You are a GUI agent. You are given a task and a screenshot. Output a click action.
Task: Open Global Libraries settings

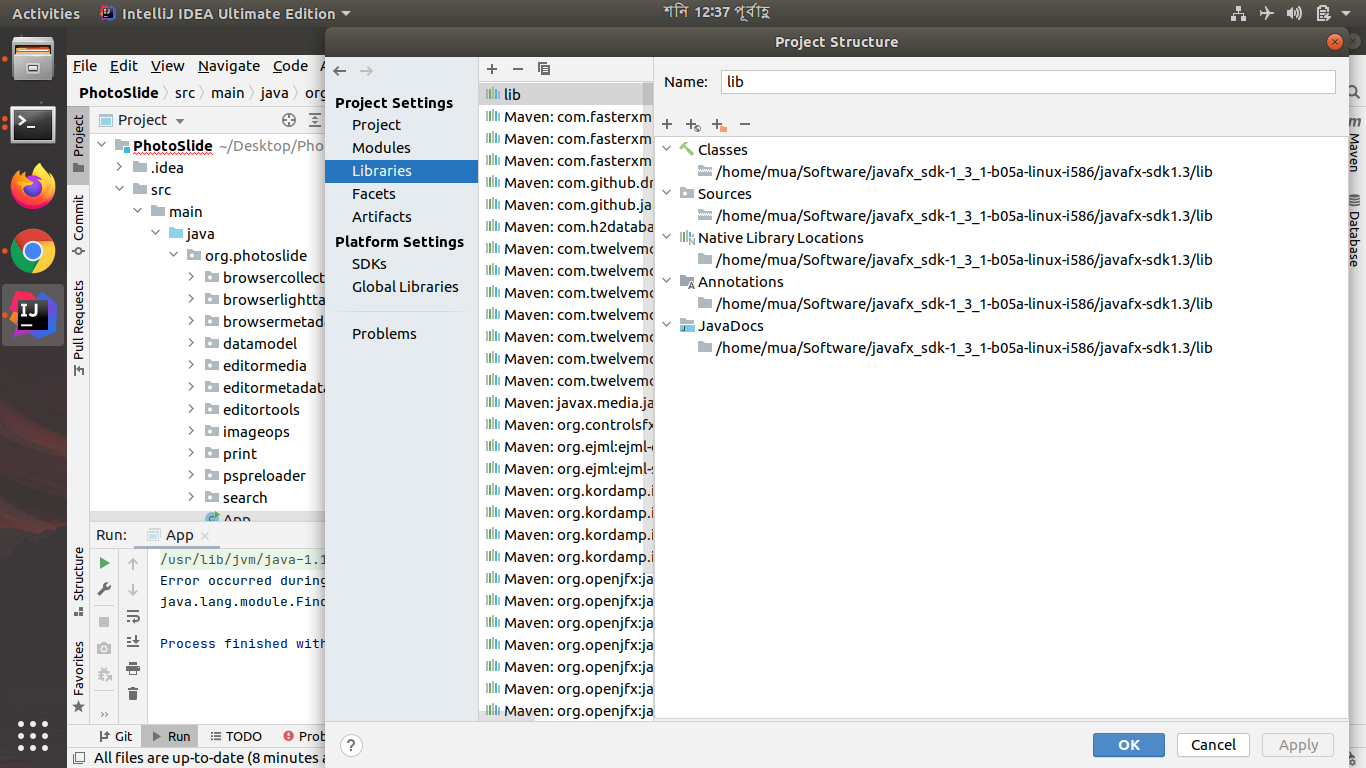coord(405,287)
